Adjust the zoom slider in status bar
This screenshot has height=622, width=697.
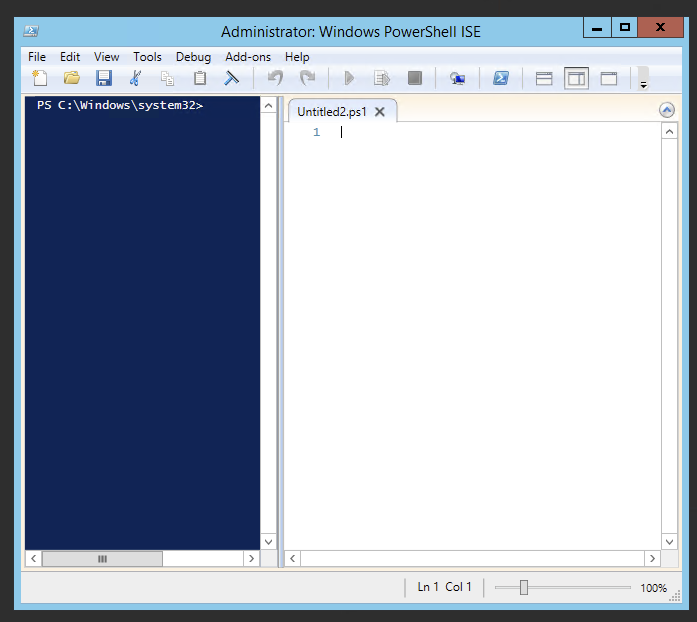(523, 588)
